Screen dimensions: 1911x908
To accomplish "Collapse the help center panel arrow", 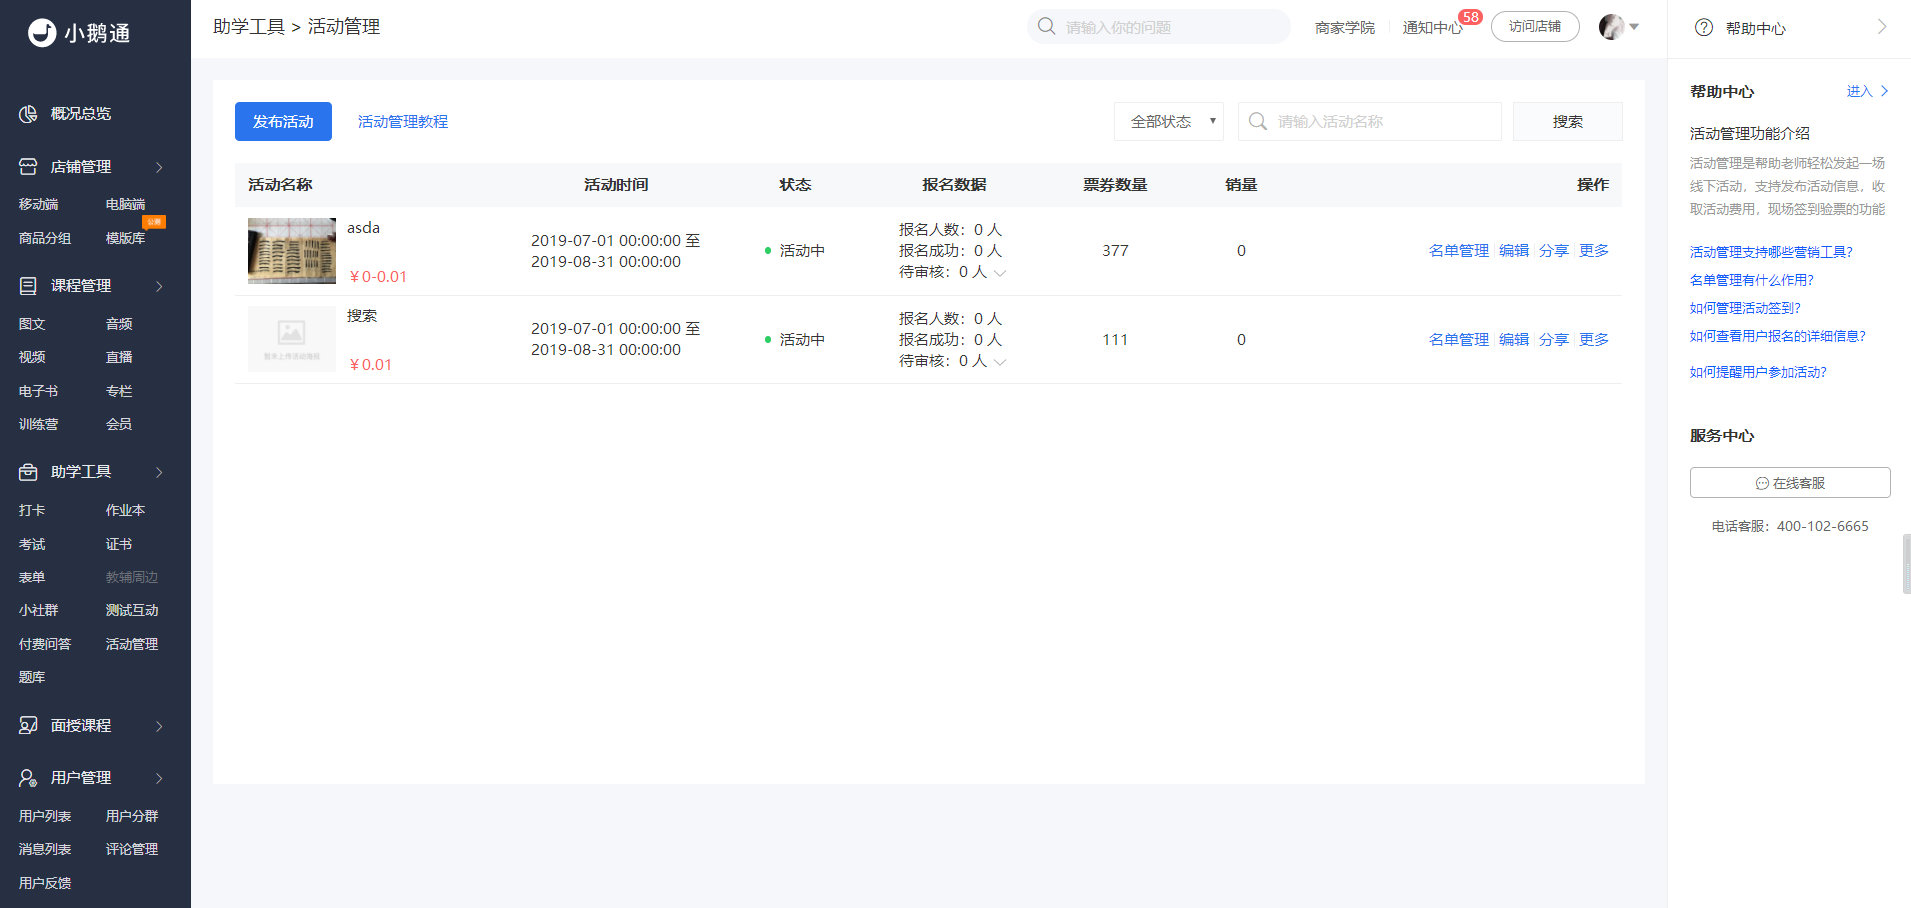I will [x=1881, y=27].
